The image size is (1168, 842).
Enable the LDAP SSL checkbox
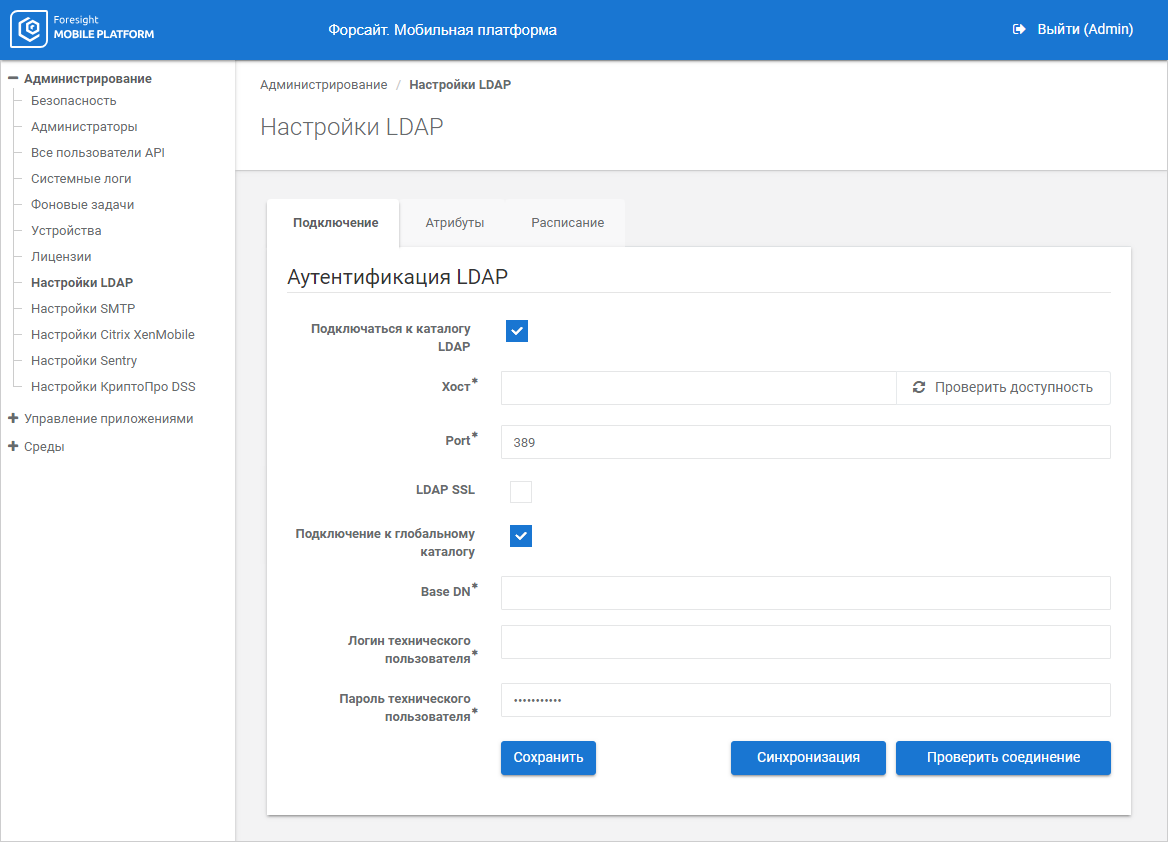521,491
